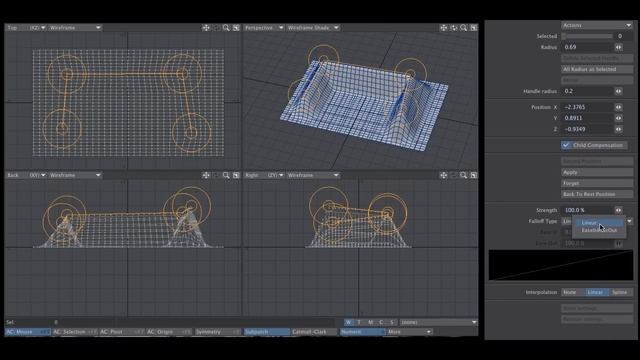Select C color map mode
640x360 pixels.
tap(381, 322)
